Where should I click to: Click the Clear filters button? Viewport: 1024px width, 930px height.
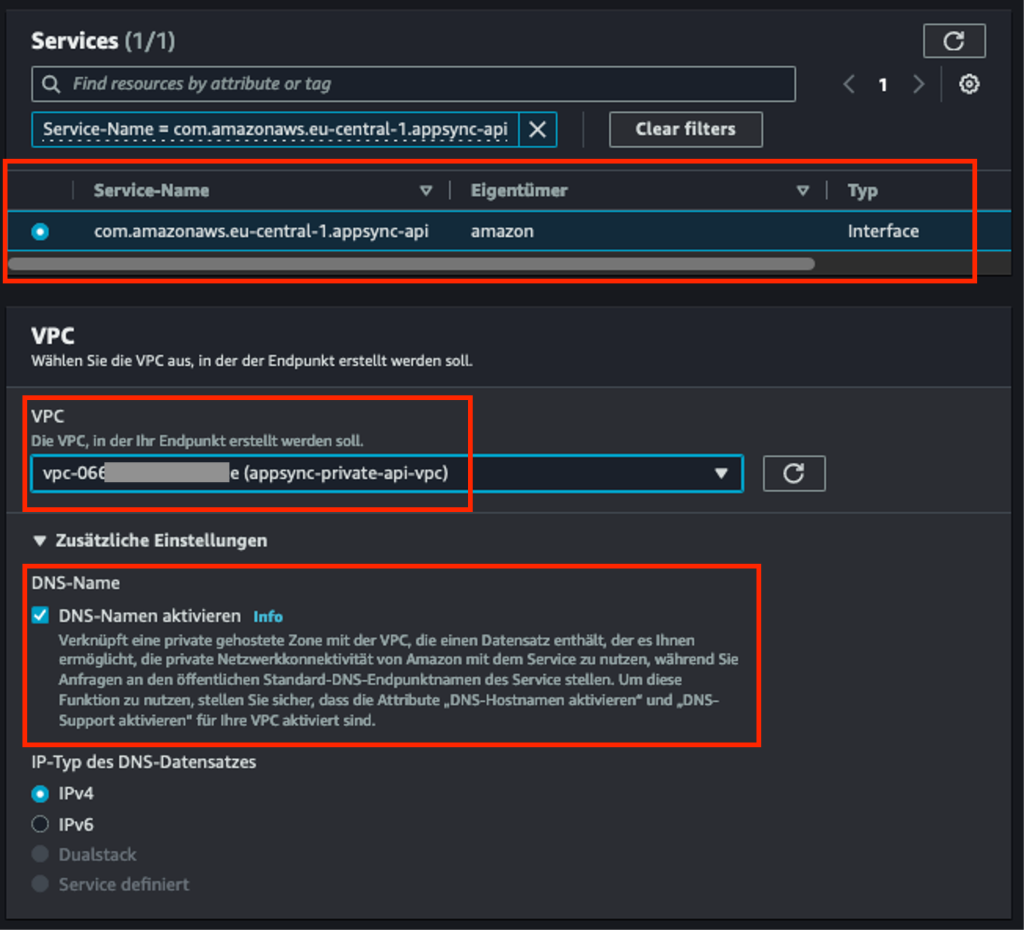(x=685, y=129)
